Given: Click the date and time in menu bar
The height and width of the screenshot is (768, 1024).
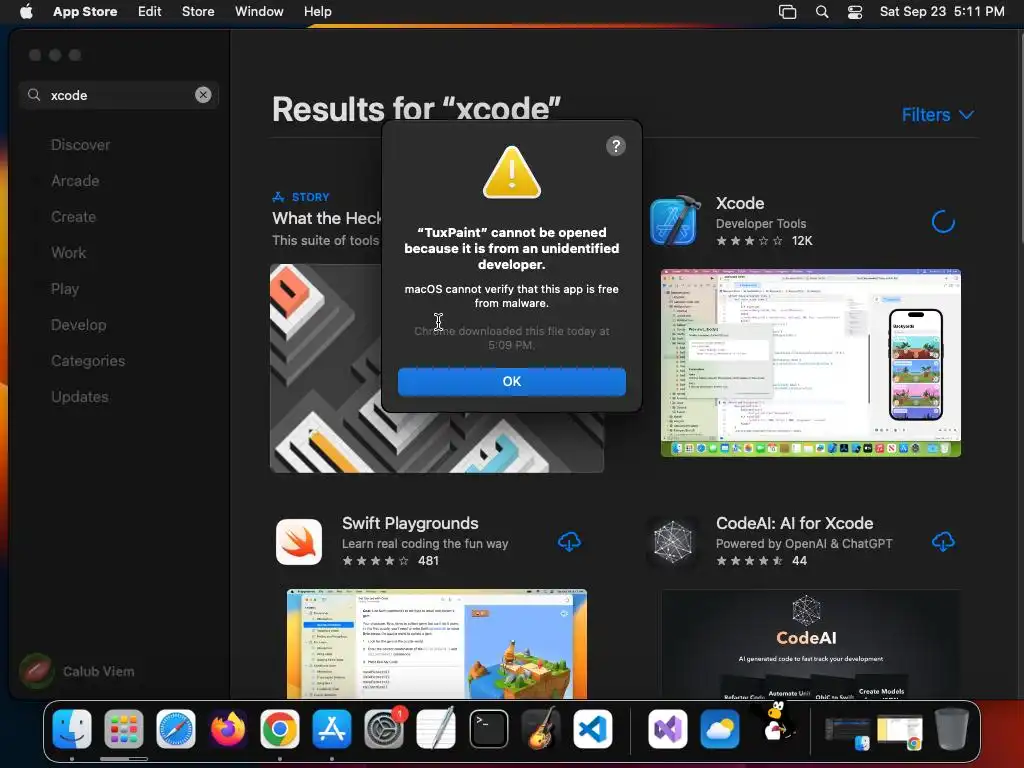Looking at the screenshot, I should pos(942,11).
